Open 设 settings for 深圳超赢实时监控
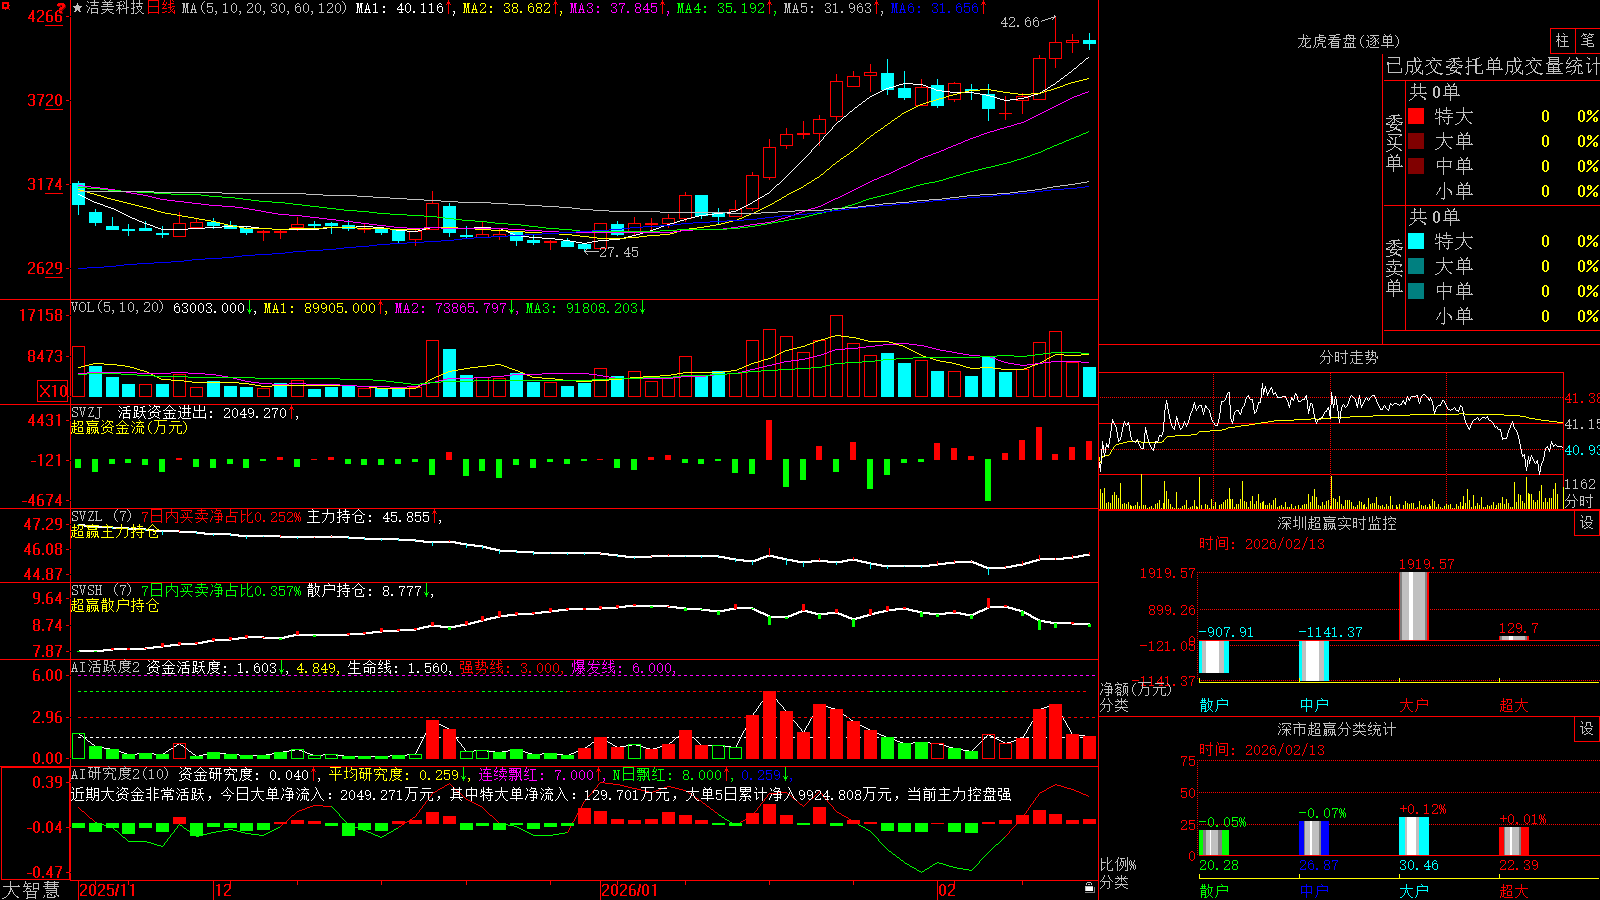Screen dimensions: 1600x900 pyautogui.click(x=1587, y=523)
